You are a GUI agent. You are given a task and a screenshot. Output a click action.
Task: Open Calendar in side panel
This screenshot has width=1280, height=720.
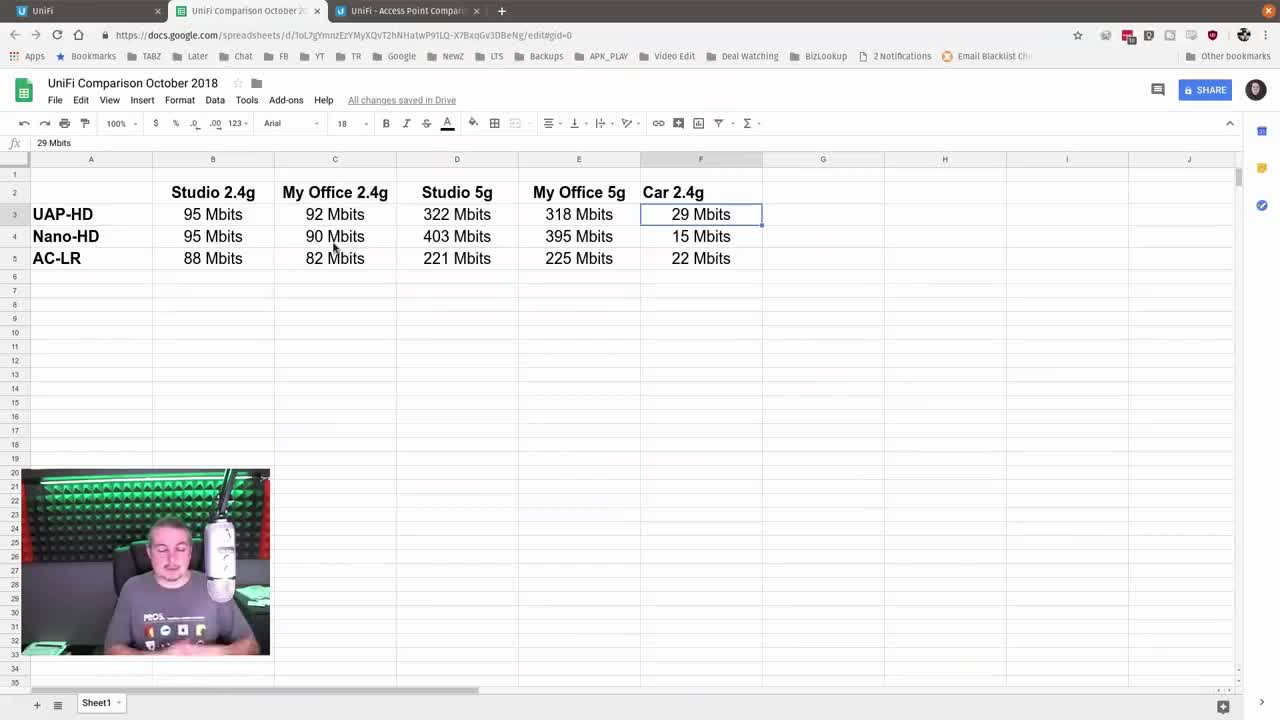(x=1262, y=131)
